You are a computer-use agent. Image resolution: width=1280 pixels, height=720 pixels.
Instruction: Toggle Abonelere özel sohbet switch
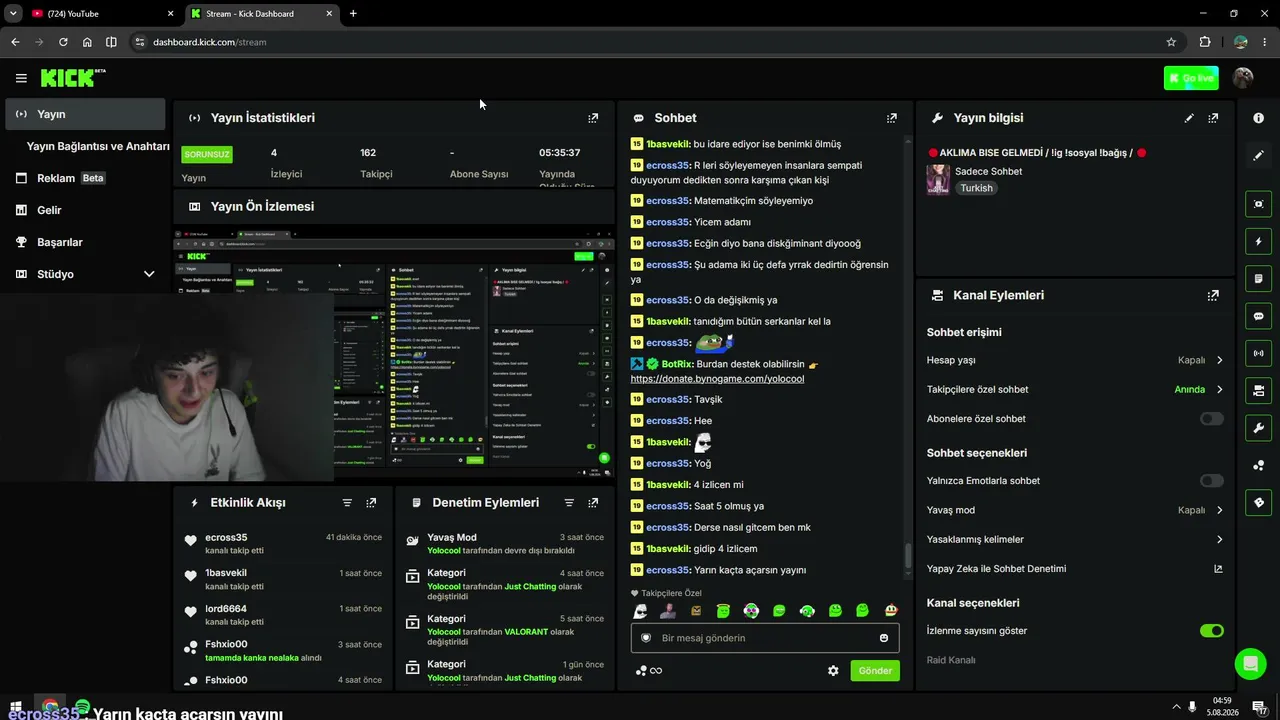pos(1211,419)
